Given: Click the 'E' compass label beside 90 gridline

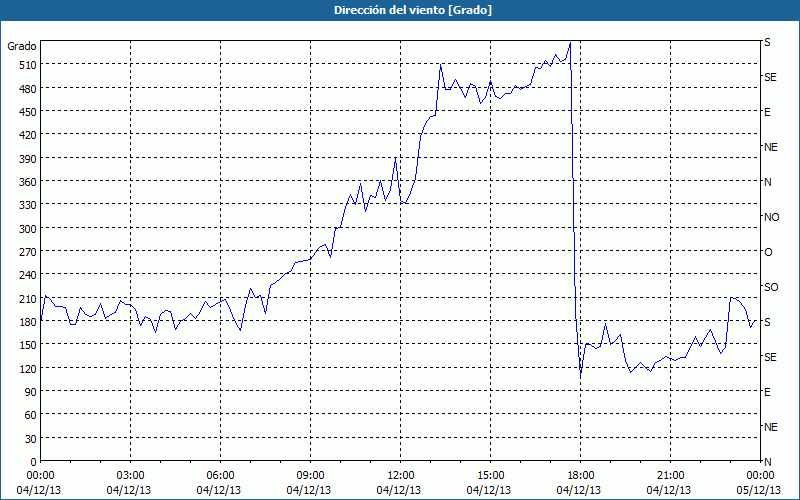Looking at the screenshot, I should (x=767, y=392).
